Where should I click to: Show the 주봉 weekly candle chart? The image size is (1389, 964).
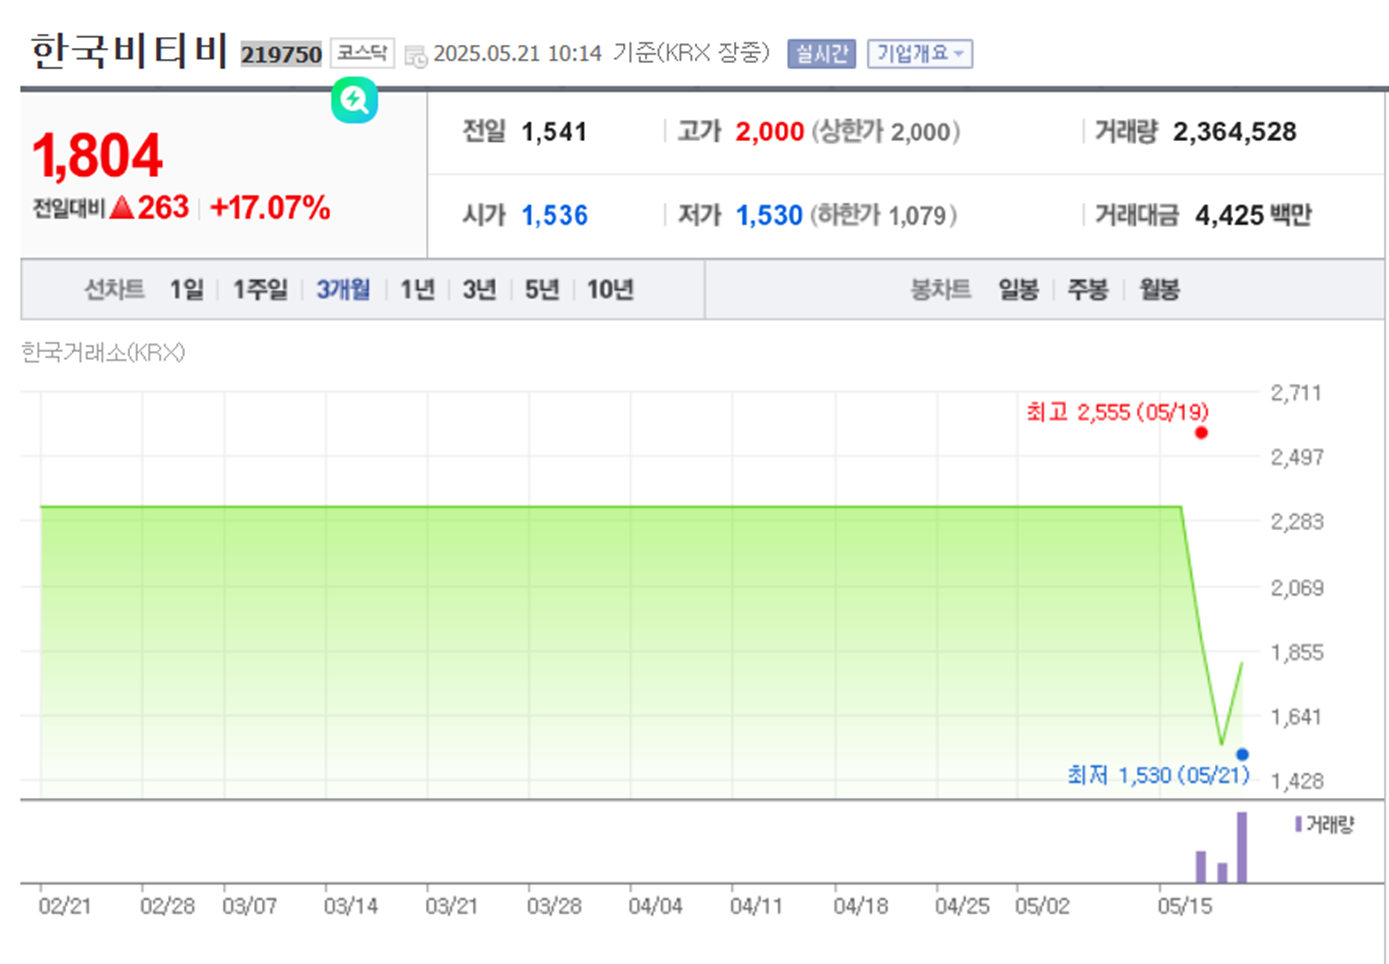pyautogui.click(x=1088, y=290)
